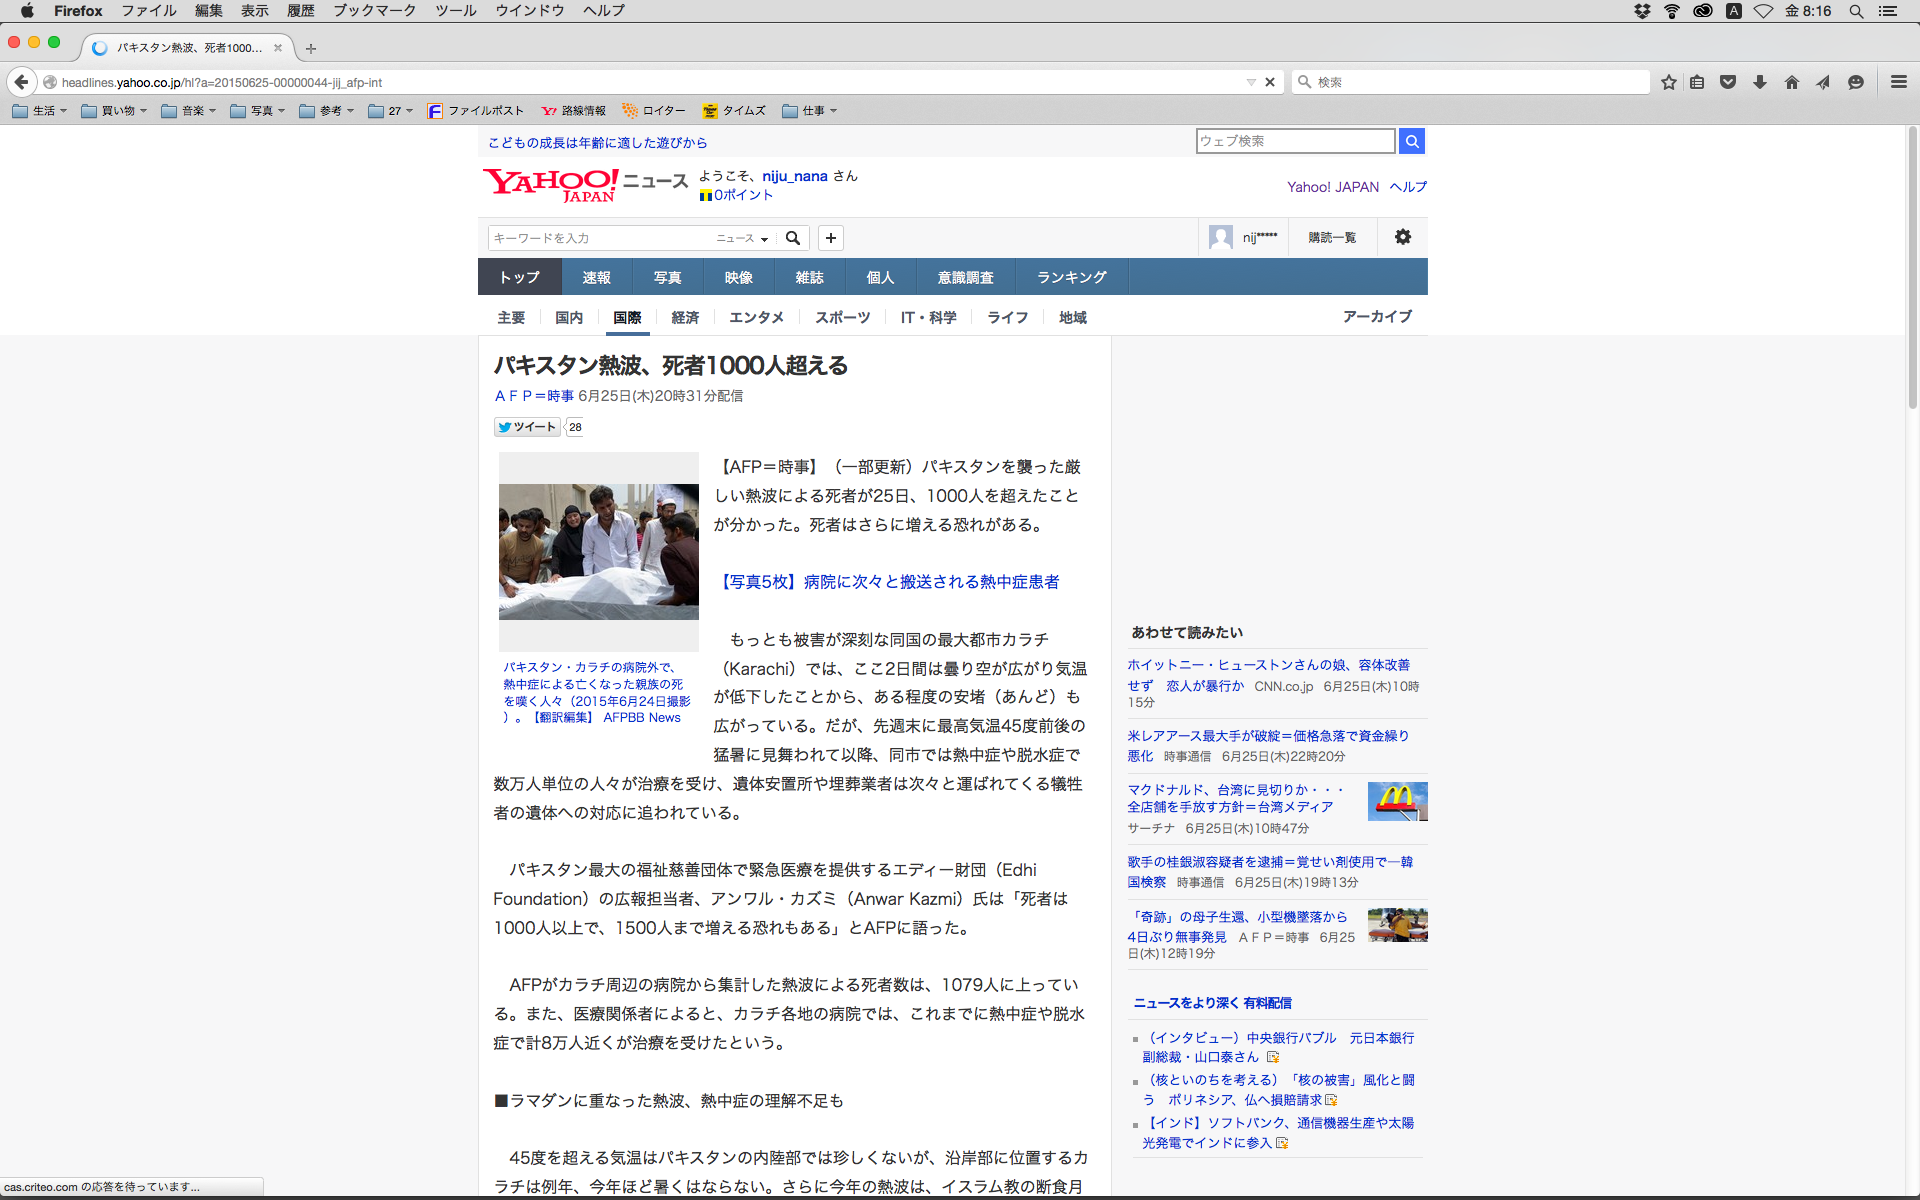Open the Firefox hamburger menu

point(1898,82)
